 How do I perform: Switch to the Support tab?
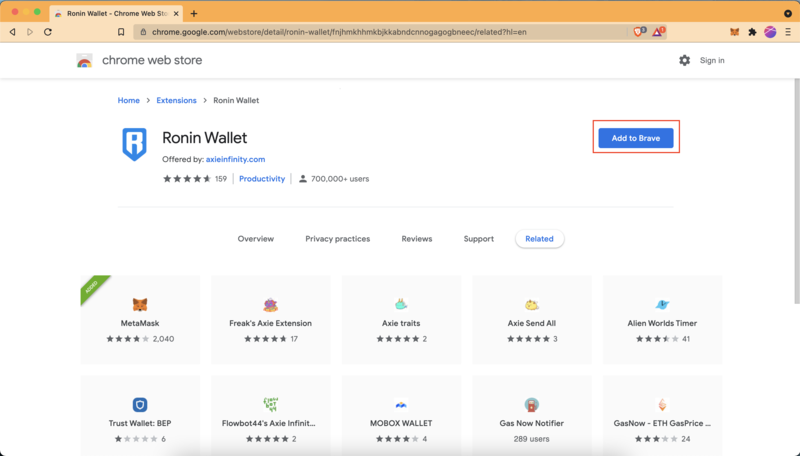479,239
